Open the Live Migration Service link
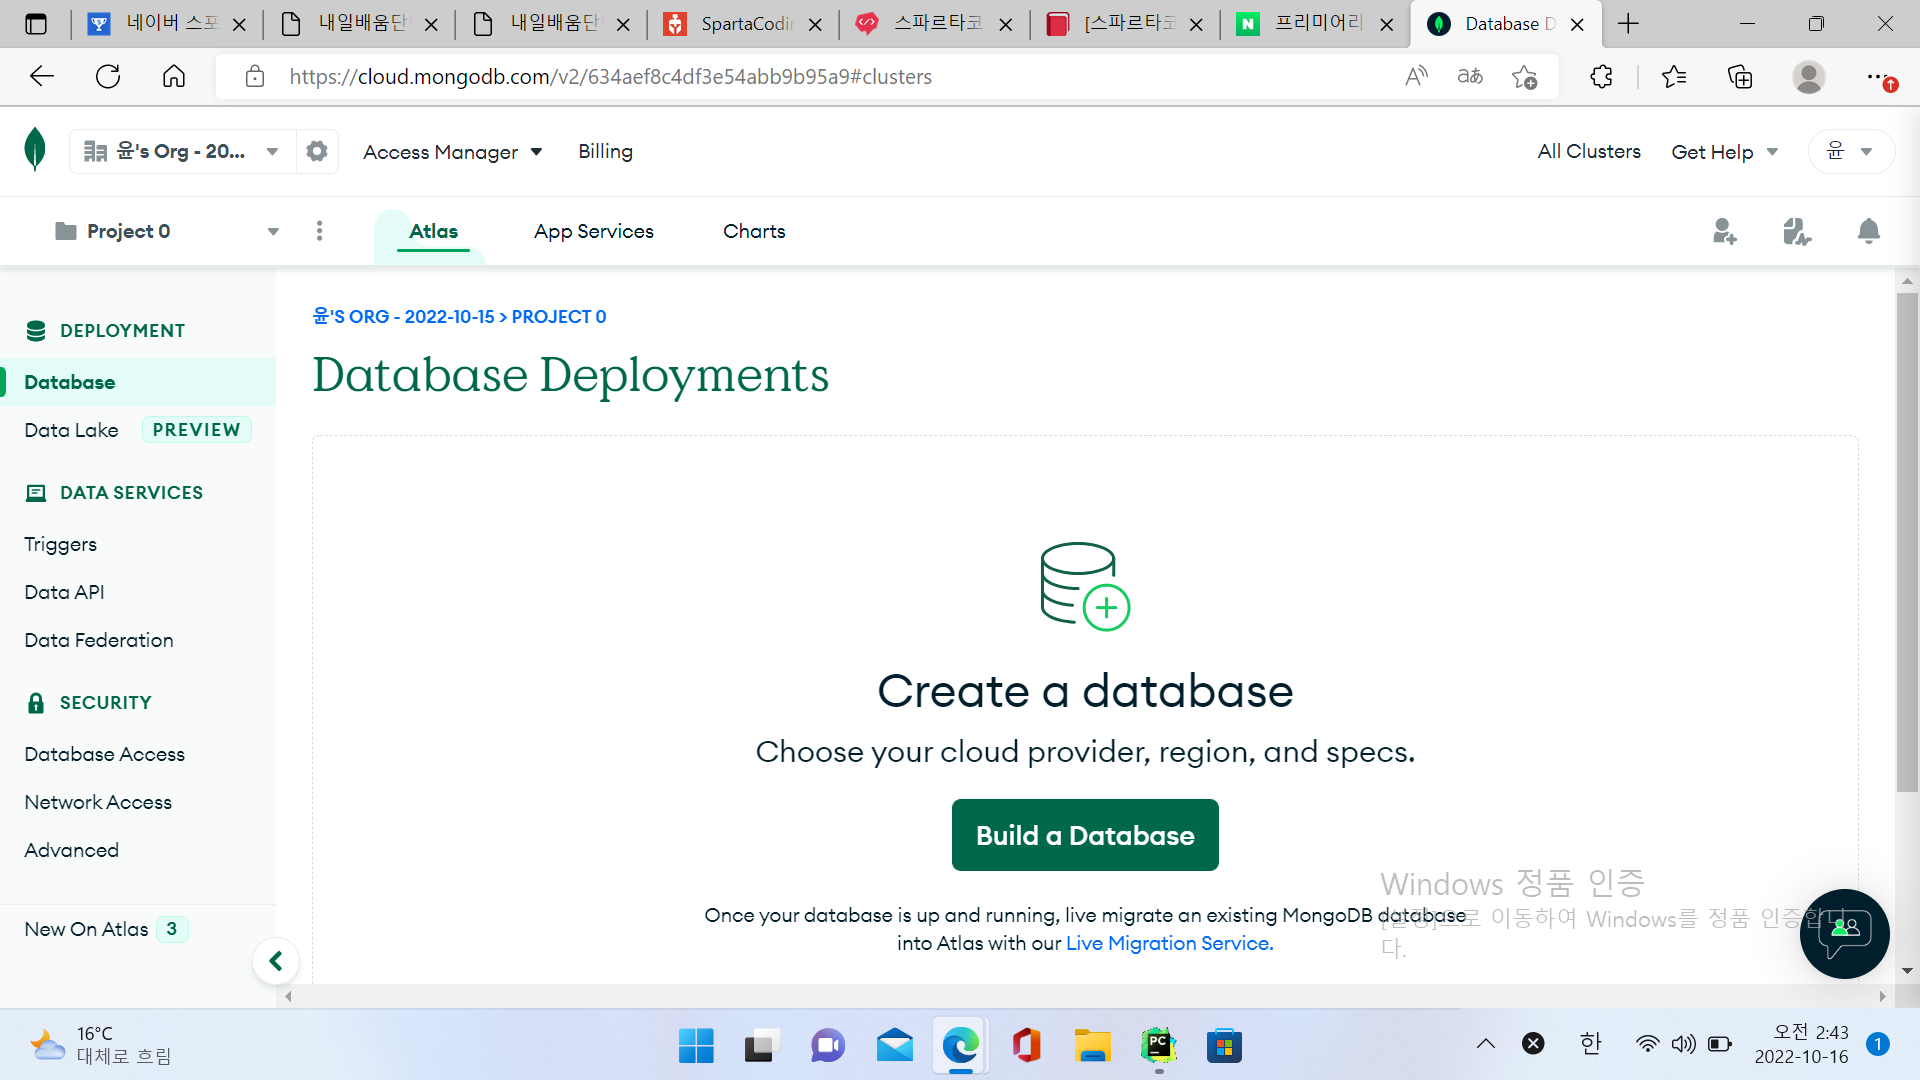This screenshot has height=1080, width=1920. coord(1169,943)
